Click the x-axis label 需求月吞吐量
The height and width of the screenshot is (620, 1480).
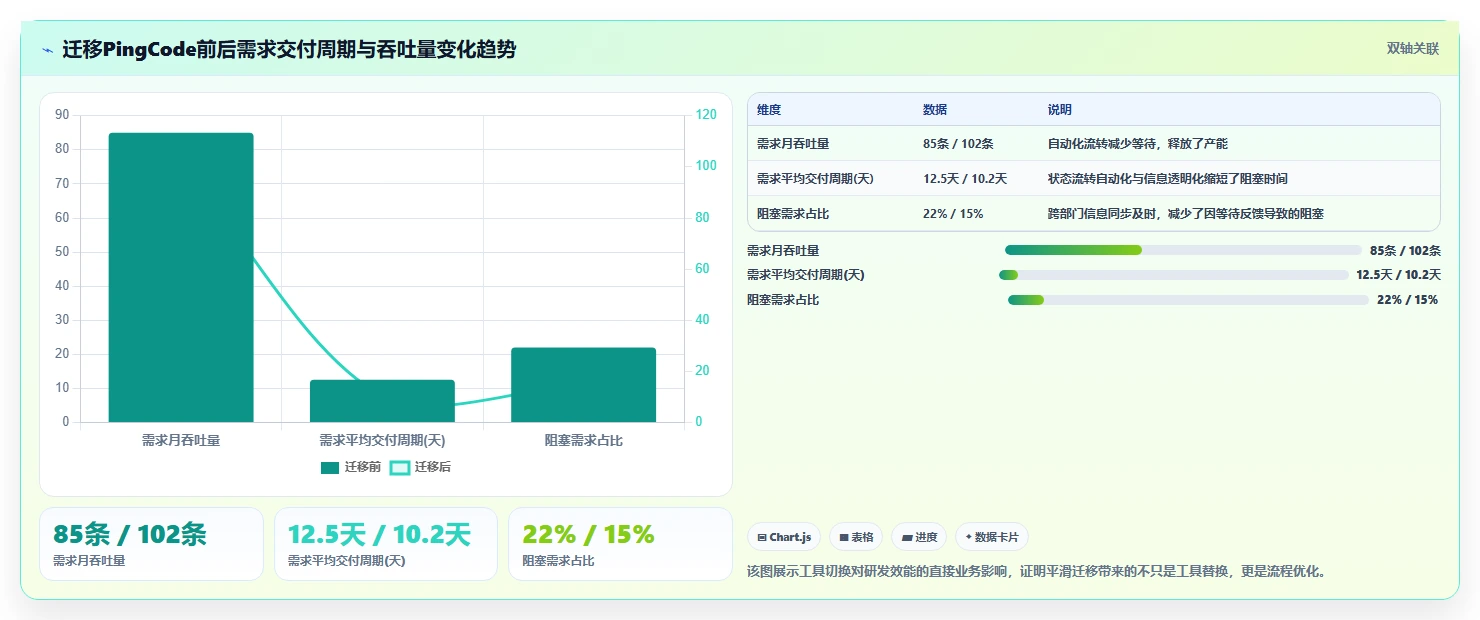(181, 440)
